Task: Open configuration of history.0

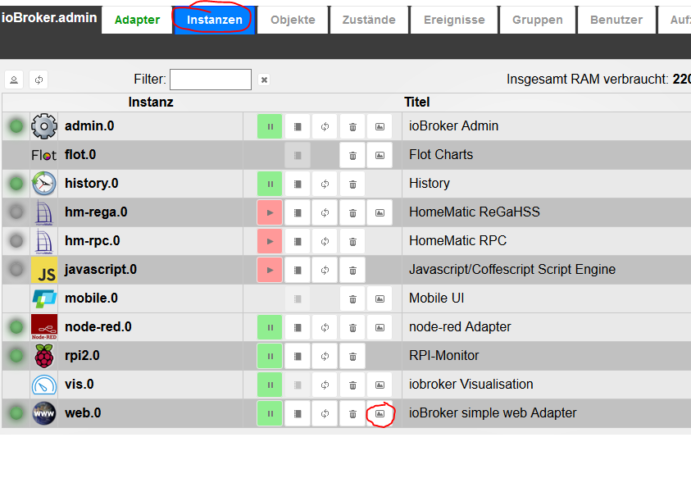Action: (297, 184)
